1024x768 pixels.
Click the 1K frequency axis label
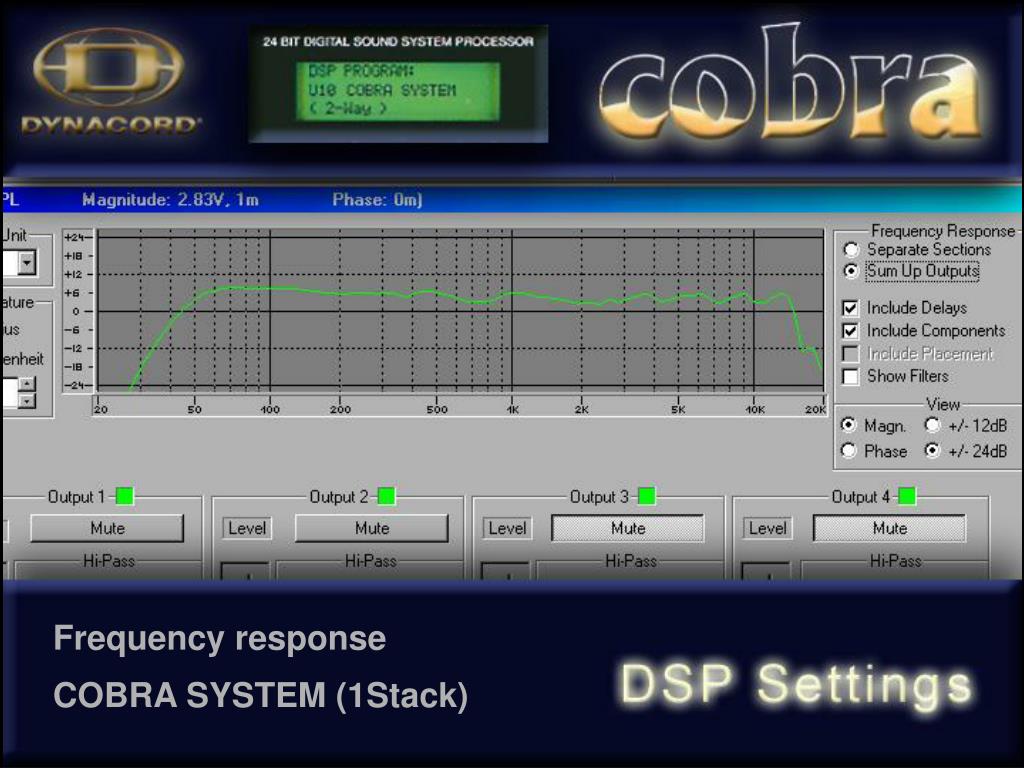[513, 409]
